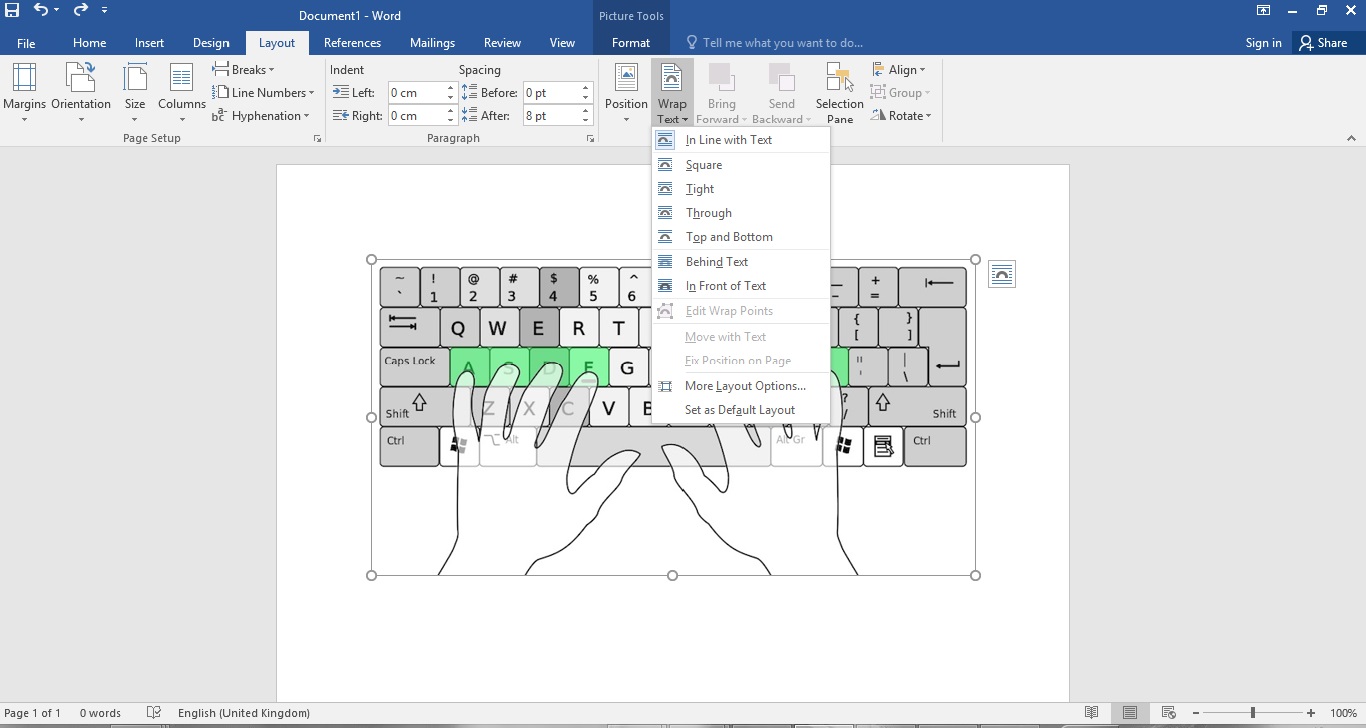
Task: Switch to the Insert tab
Action: coord(150,43)
